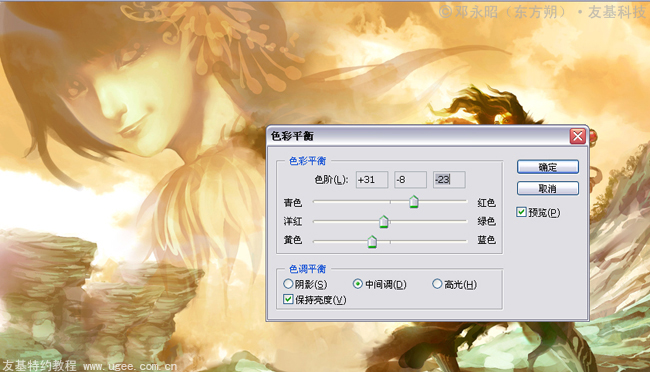The height and width of the screenshot is (372, 650).
Task: Select the 中间调(D) midtones radio button
Action: (x=357, y=284)
